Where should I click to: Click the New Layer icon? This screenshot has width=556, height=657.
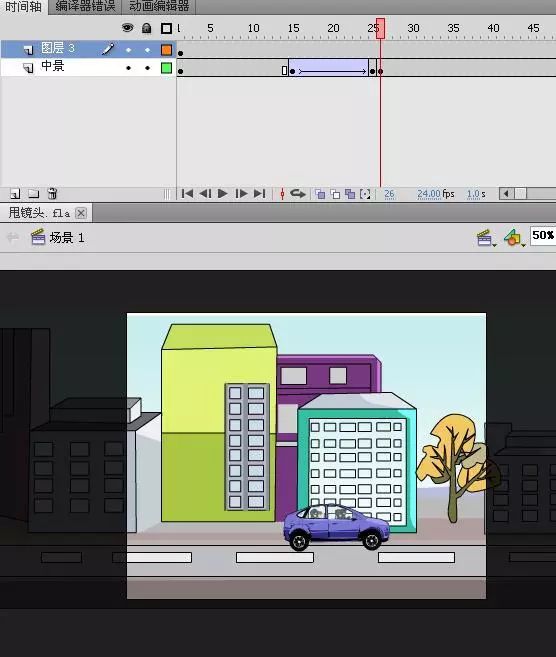(x=15, y=194)
